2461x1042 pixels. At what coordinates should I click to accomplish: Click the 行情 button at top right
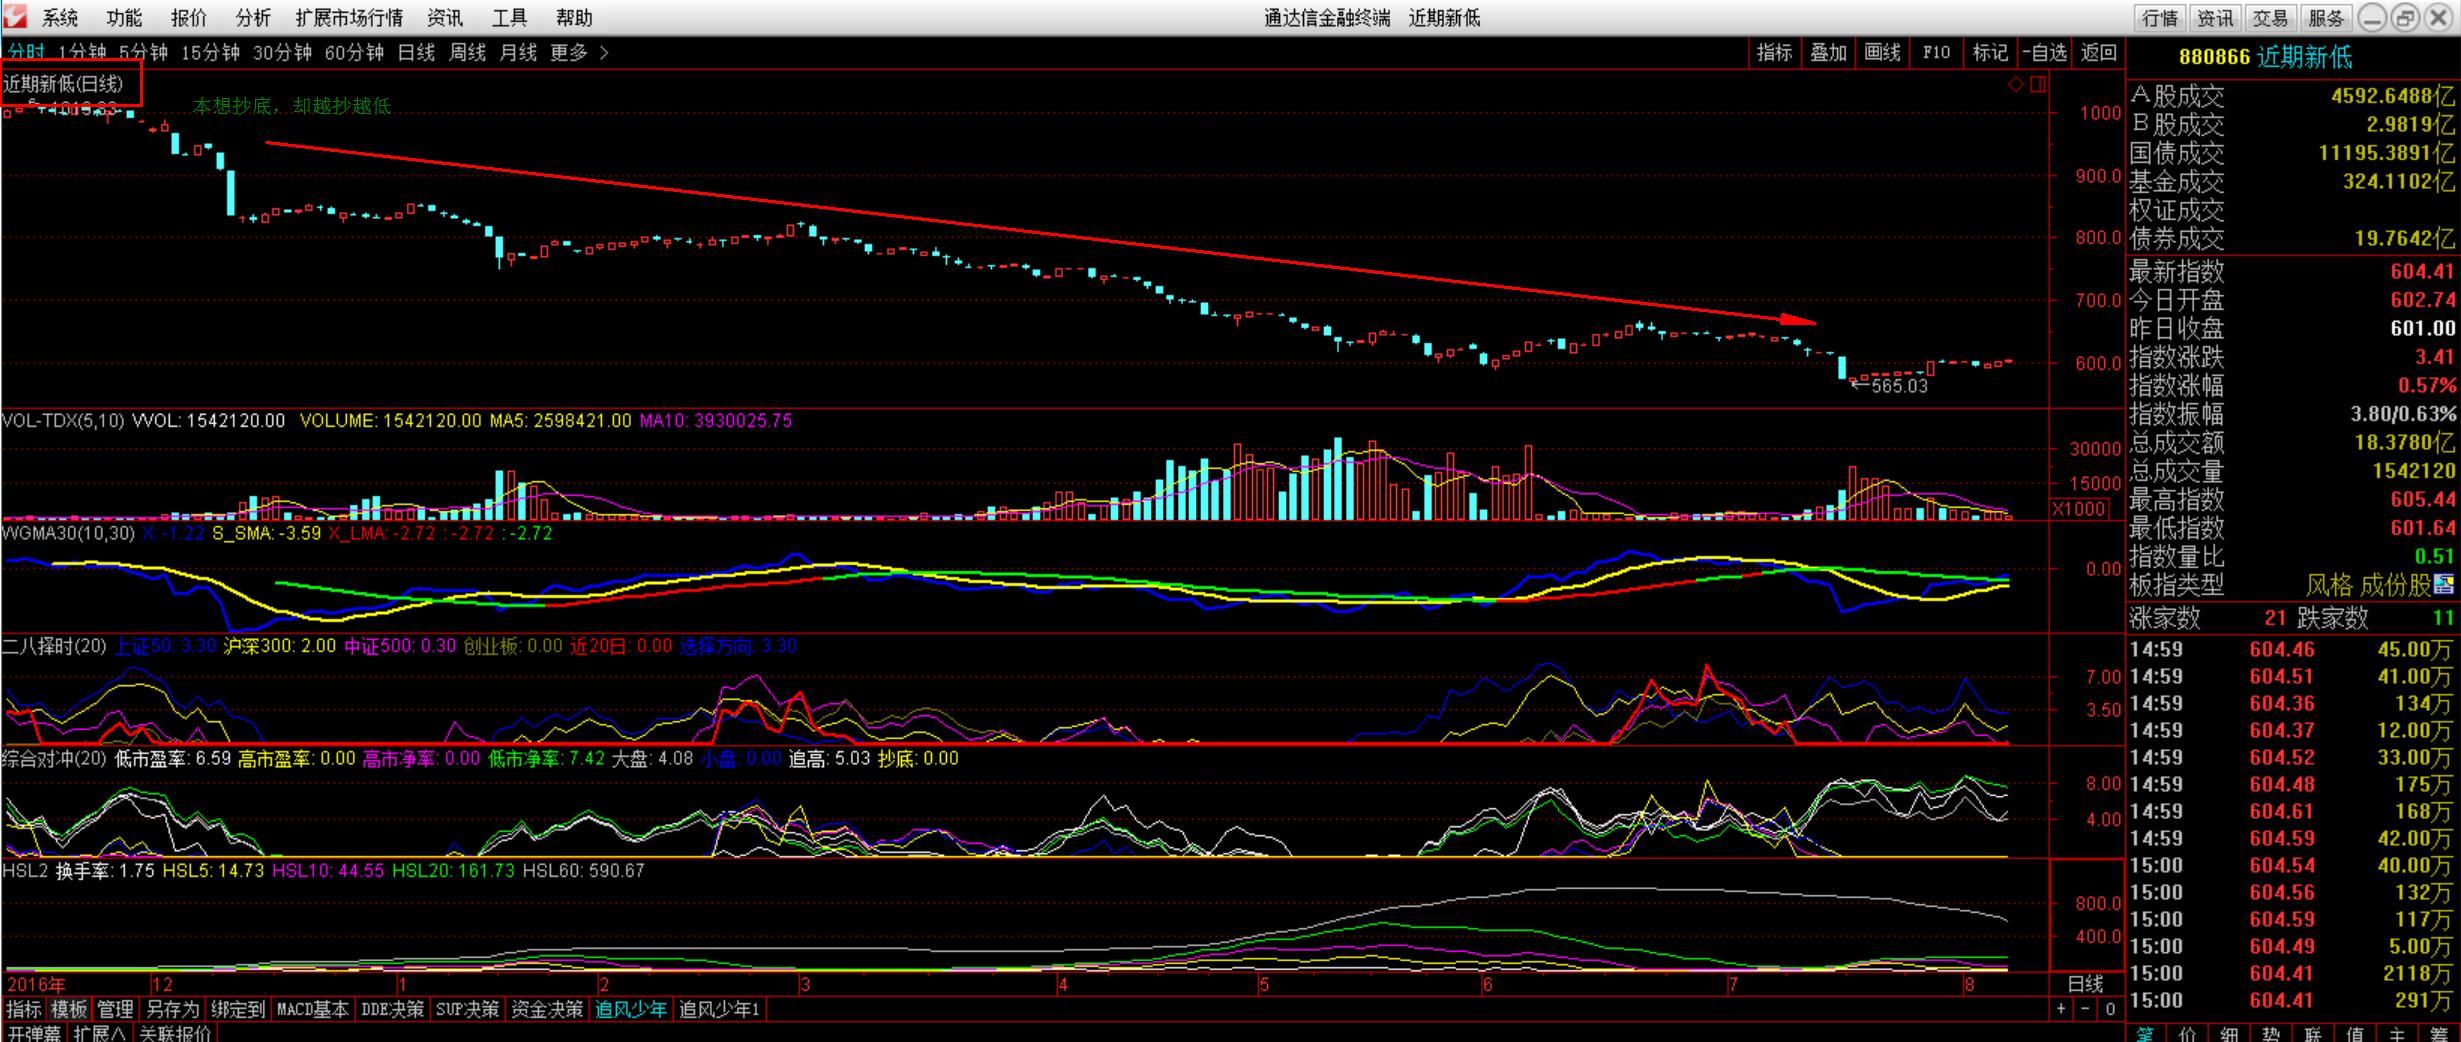tap(2160, 18)
